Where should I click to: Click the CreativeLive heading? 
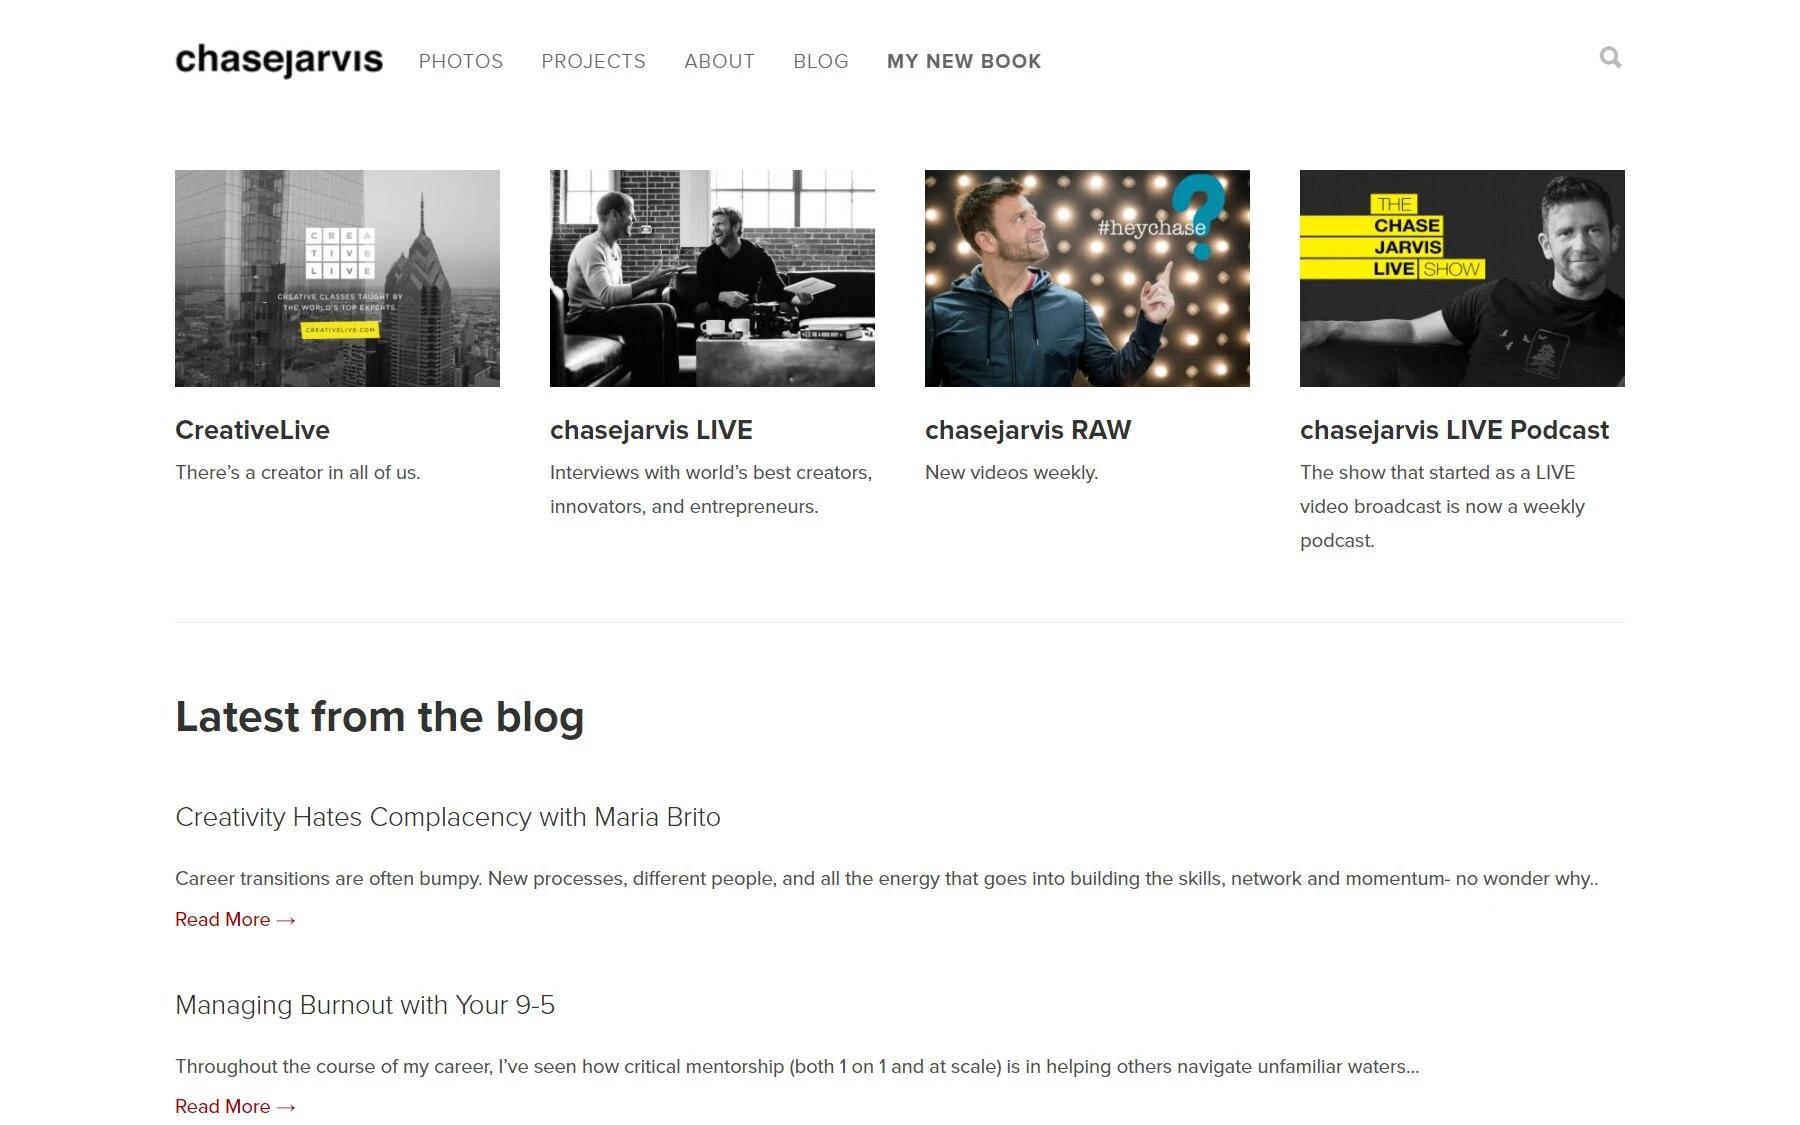[252, 430]
